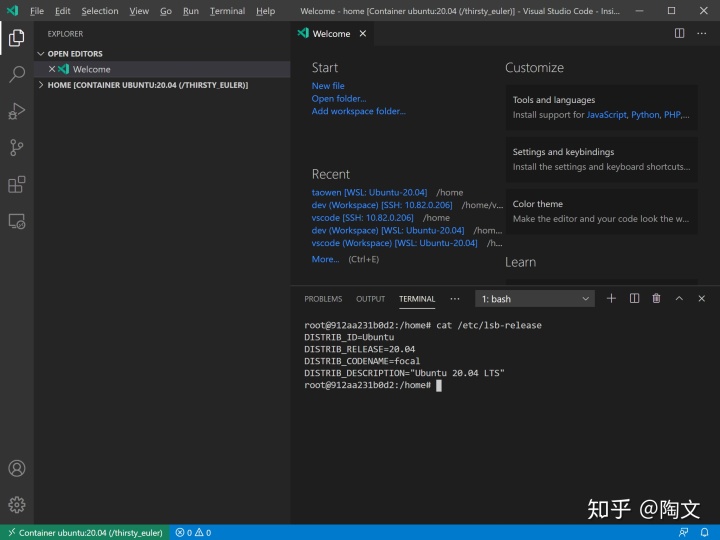Viewport: 720px width, 540px height.
Task: Open the Remote Explorer view
Action: [x=17, y=221]
